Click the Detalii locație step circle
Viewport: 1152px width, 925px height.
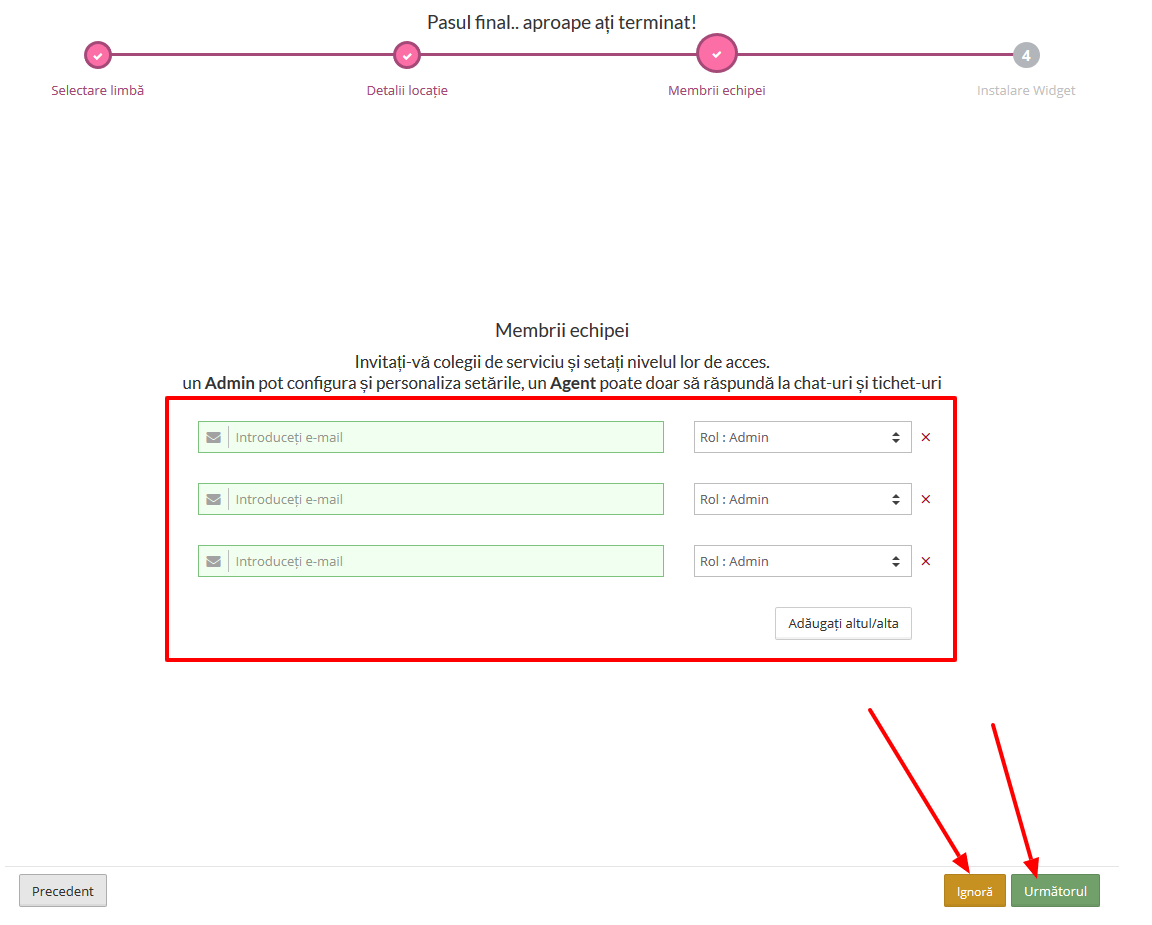pyautogui.click(x=406, y=55)
